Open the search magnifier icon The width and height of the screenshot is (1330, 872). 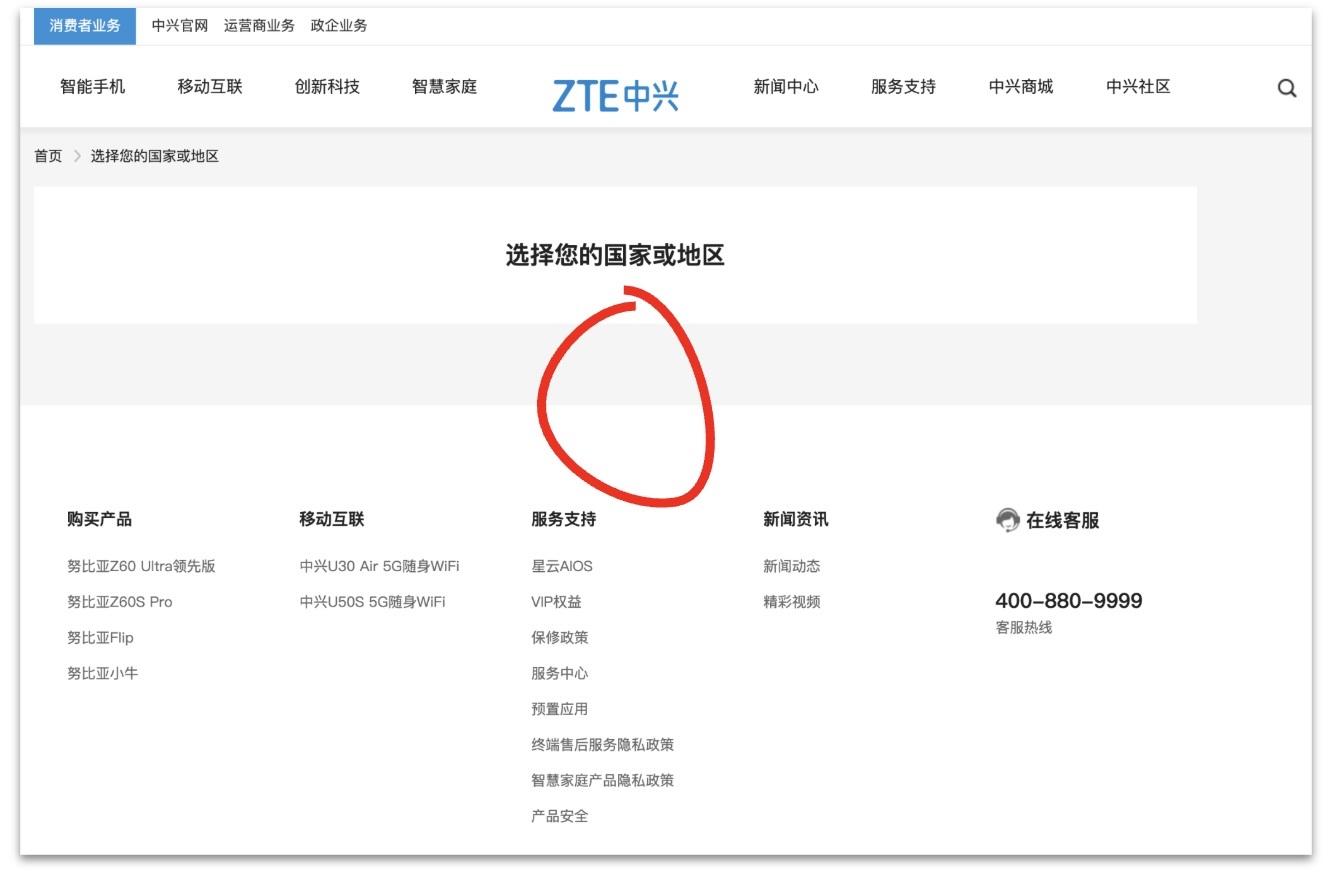coord(1287,88)
